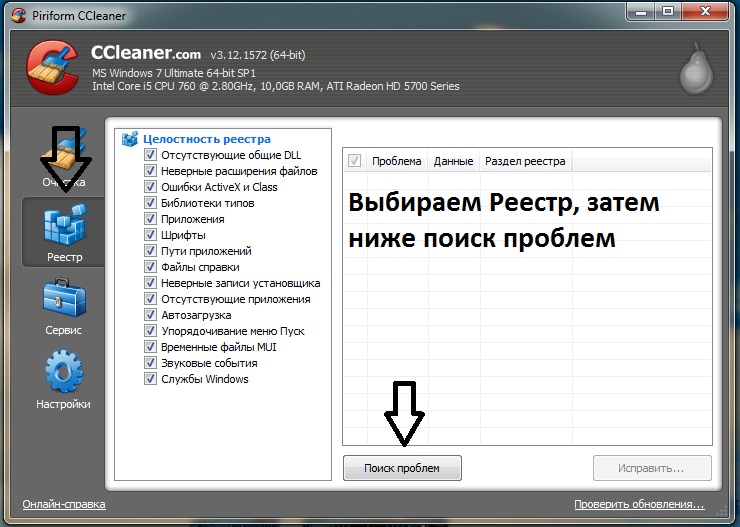Screen dimensions: 740x527
Task: Open the Онлайн-справка link
Action: 64,505
